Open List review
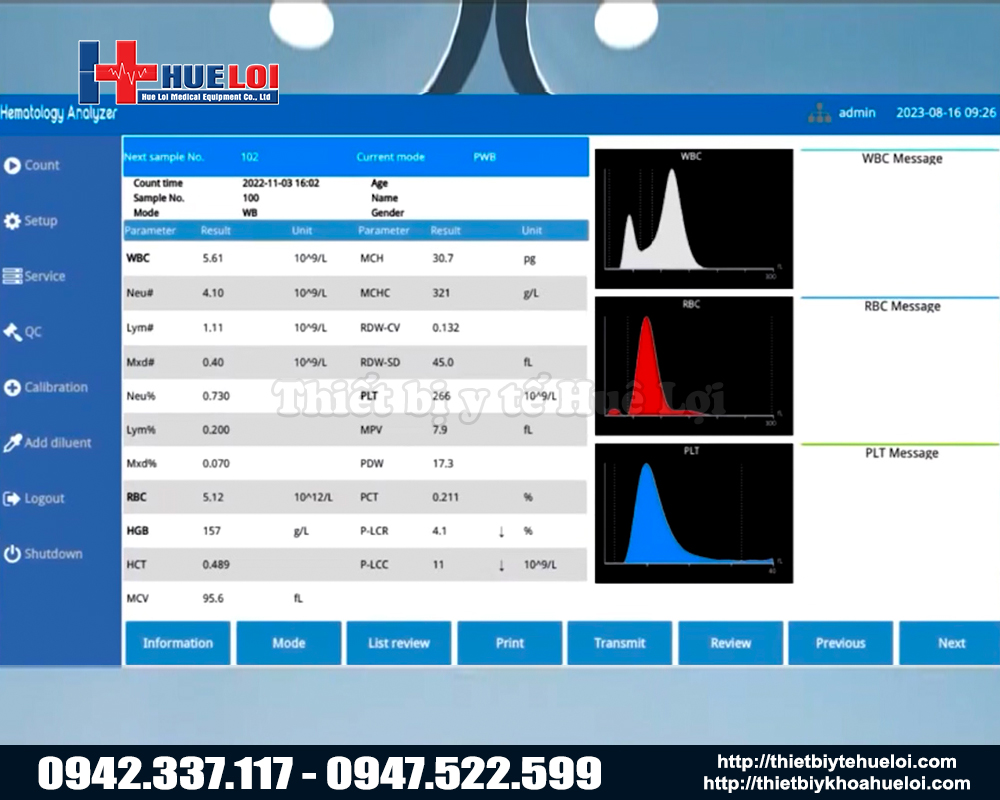This screenshot has height=800, width=1000. click(398, 643)
